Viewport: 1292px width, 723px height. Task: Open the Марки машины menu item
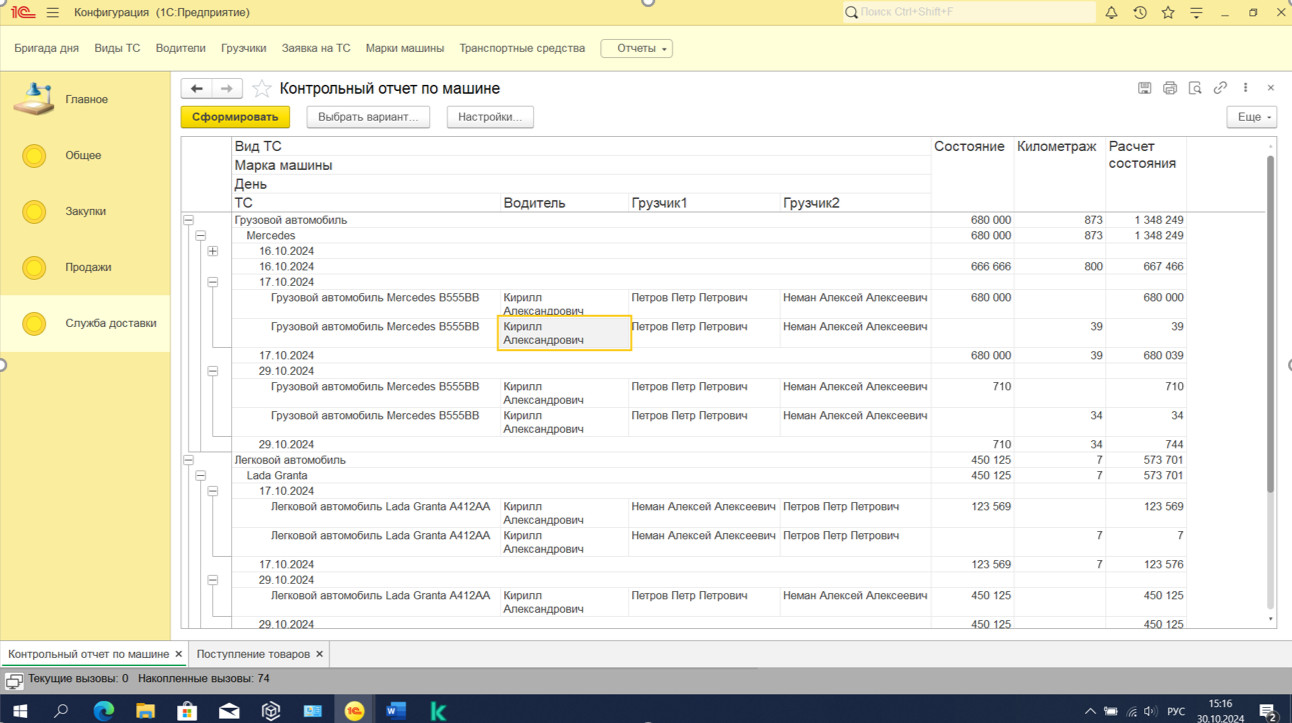(x=405, y=48)
